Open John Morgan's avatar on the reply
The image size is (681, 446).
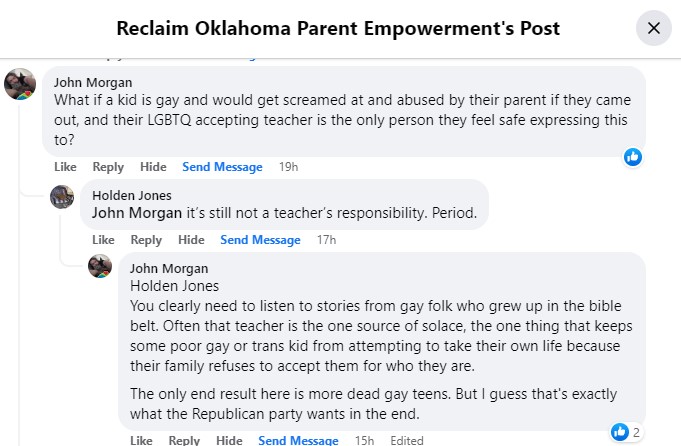[99, 266]
